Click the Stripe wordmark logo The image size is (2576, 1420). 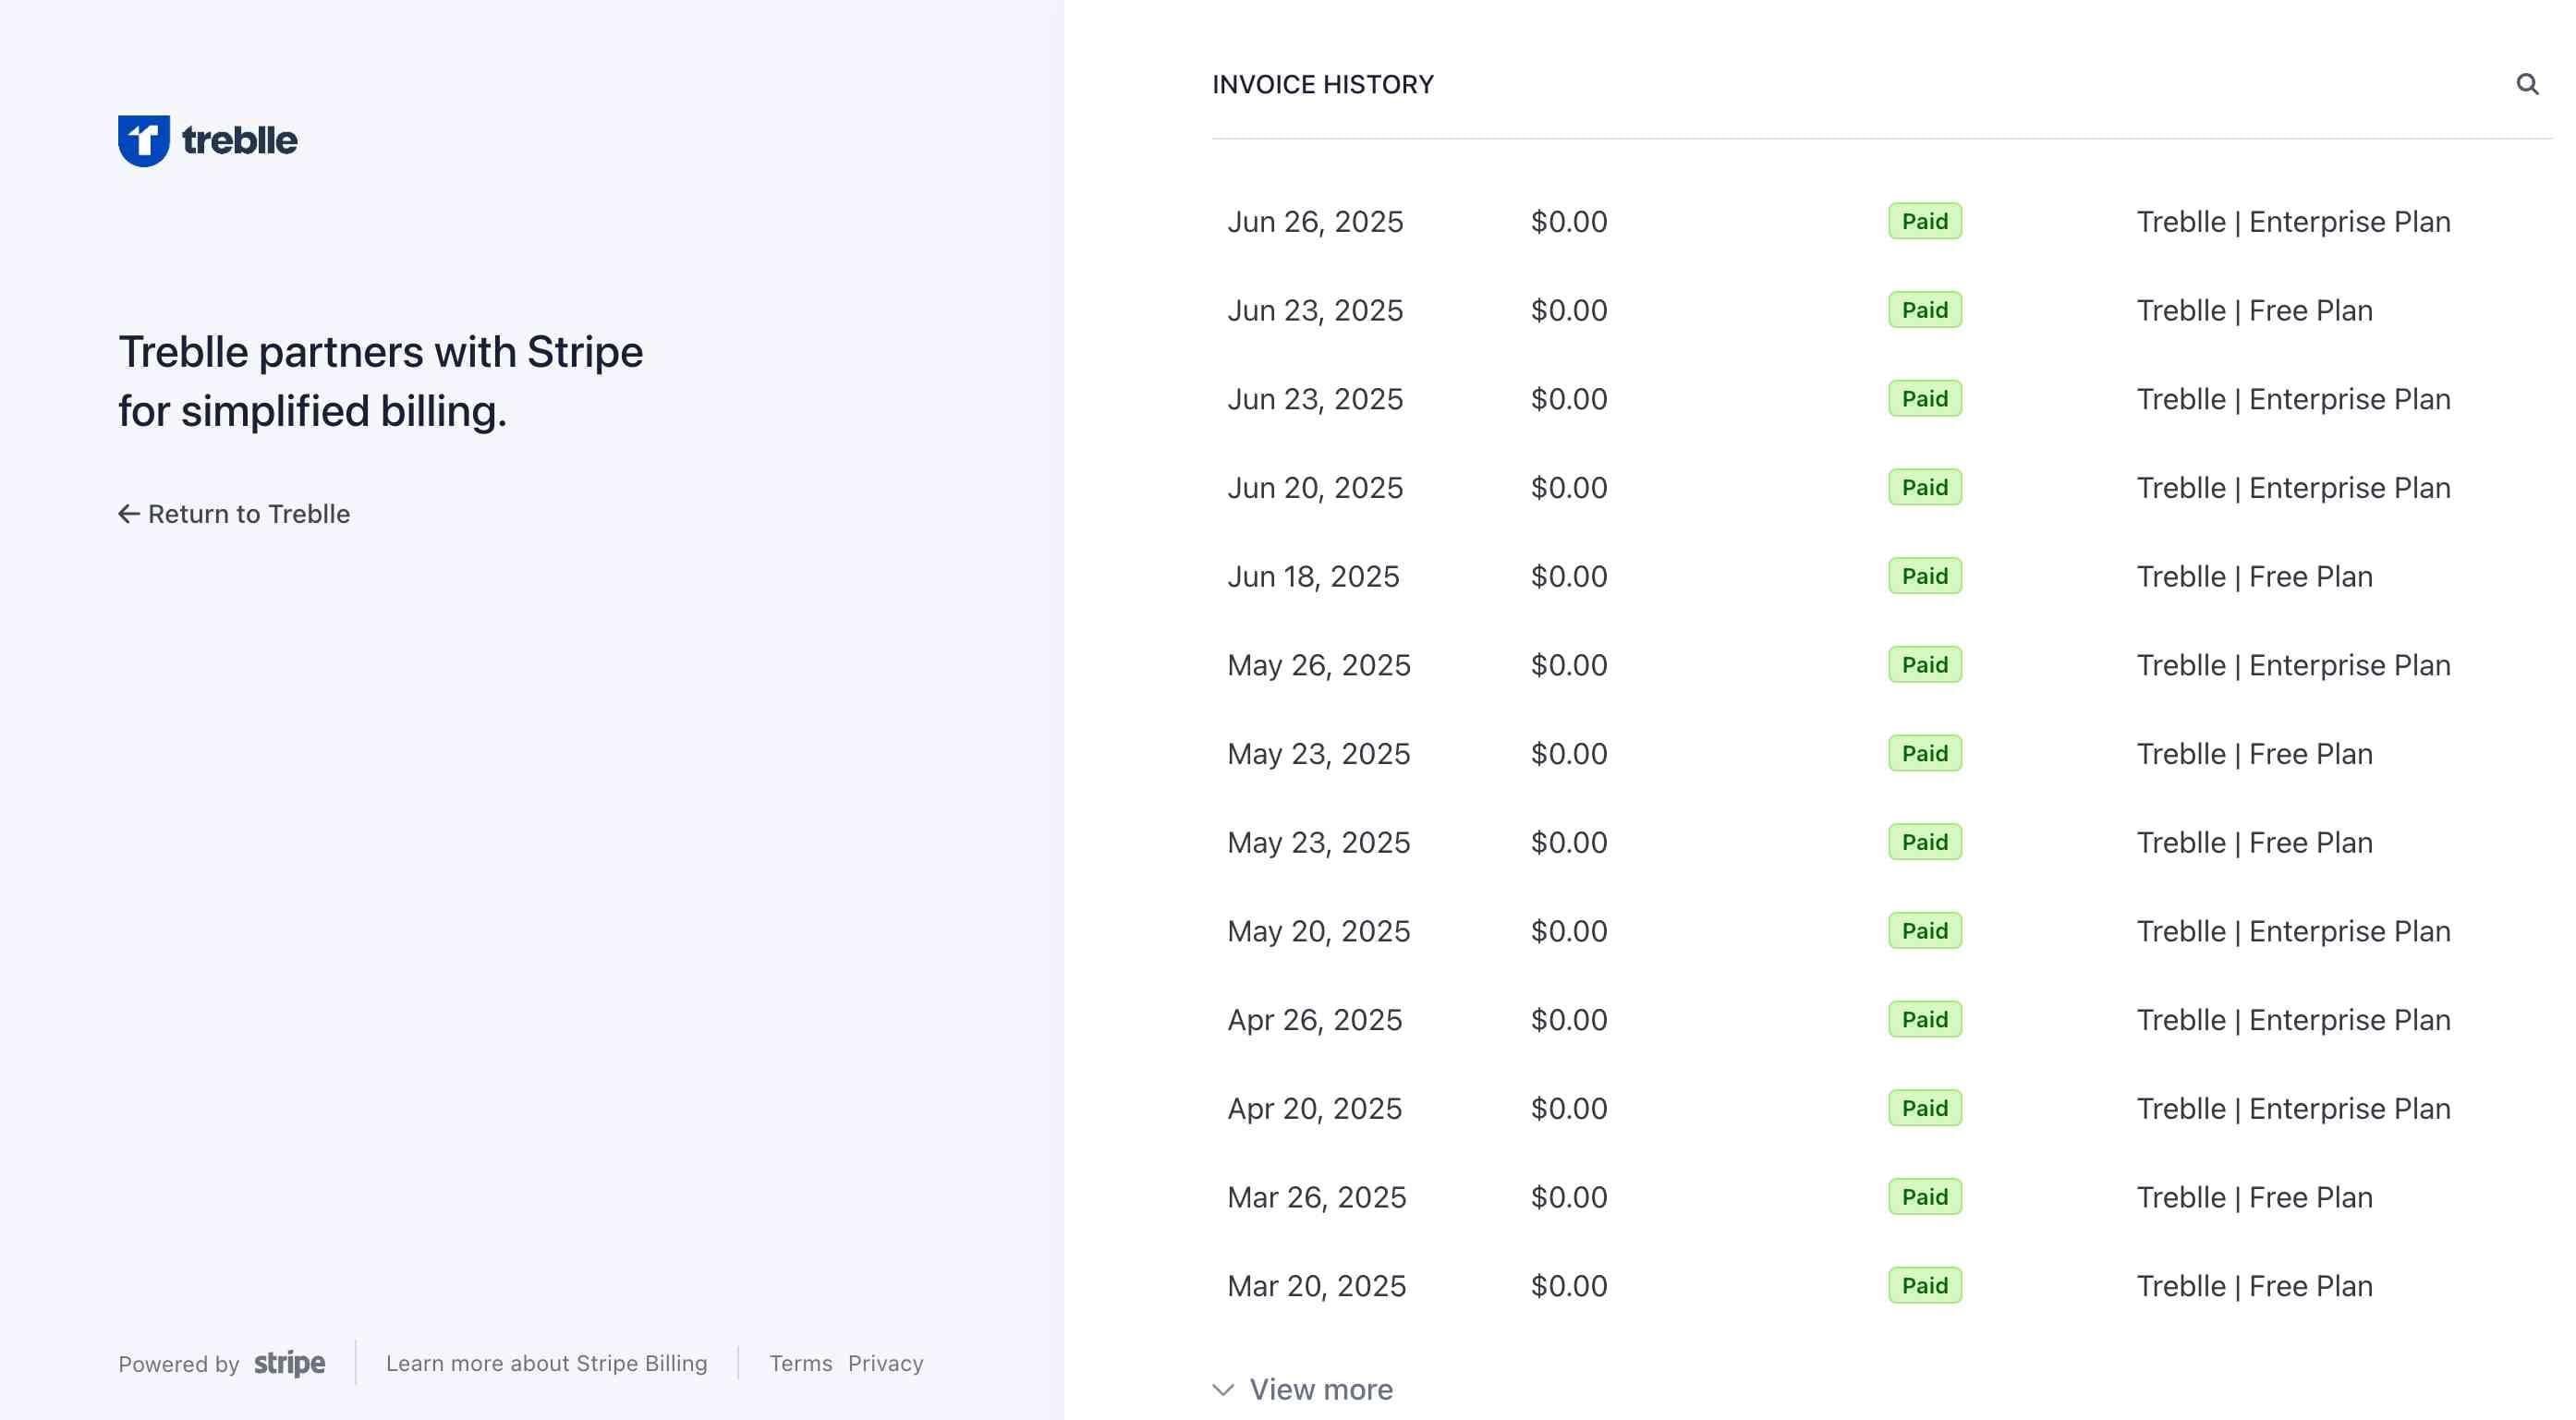click(288, 1363)
